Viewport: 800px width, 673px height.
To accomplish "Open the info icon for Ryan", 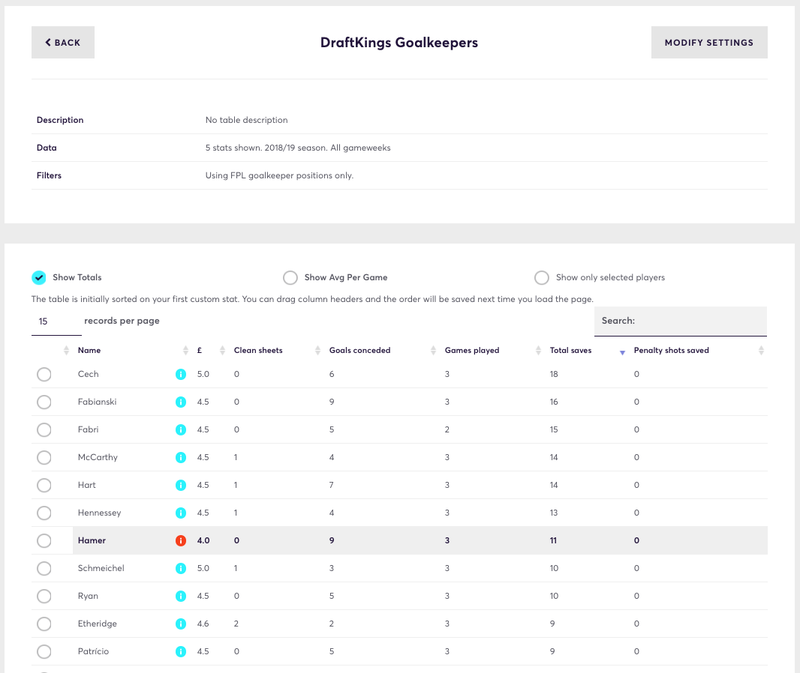I will [x=181, y=596].
